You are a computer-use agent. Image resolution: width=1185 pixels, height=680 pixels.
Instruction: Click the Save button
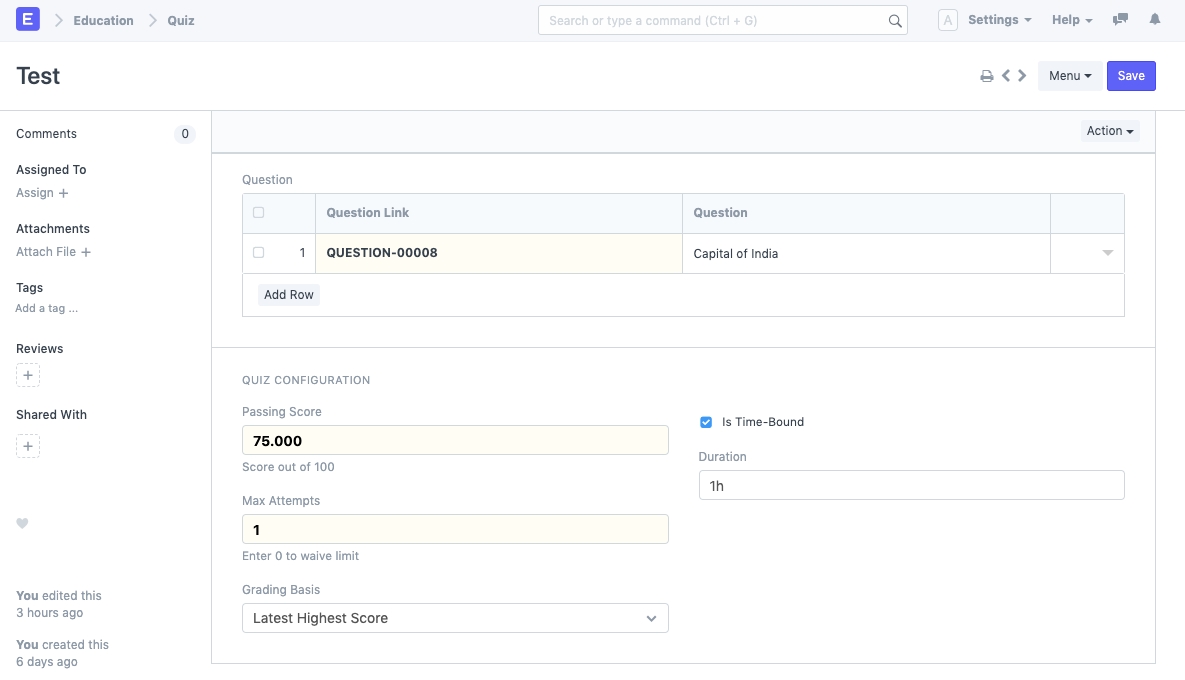1131,76
